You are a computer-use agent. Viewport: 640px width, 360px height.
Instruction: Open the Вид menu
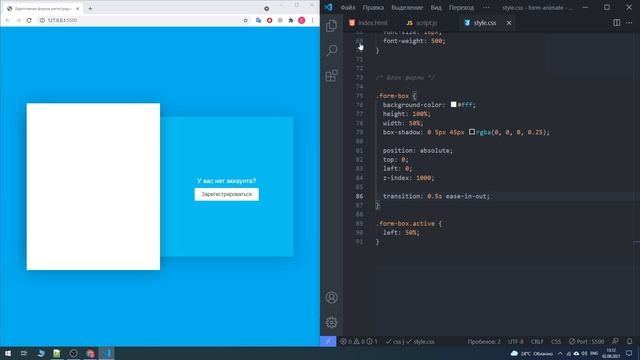[x=436, y=7]
